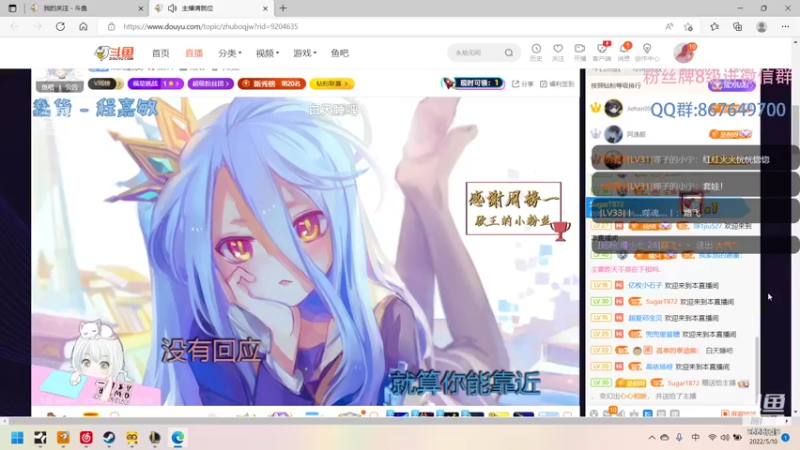This screenshot has width=800, height=450.
Task: Click the address bar URL
Action: 210,27
